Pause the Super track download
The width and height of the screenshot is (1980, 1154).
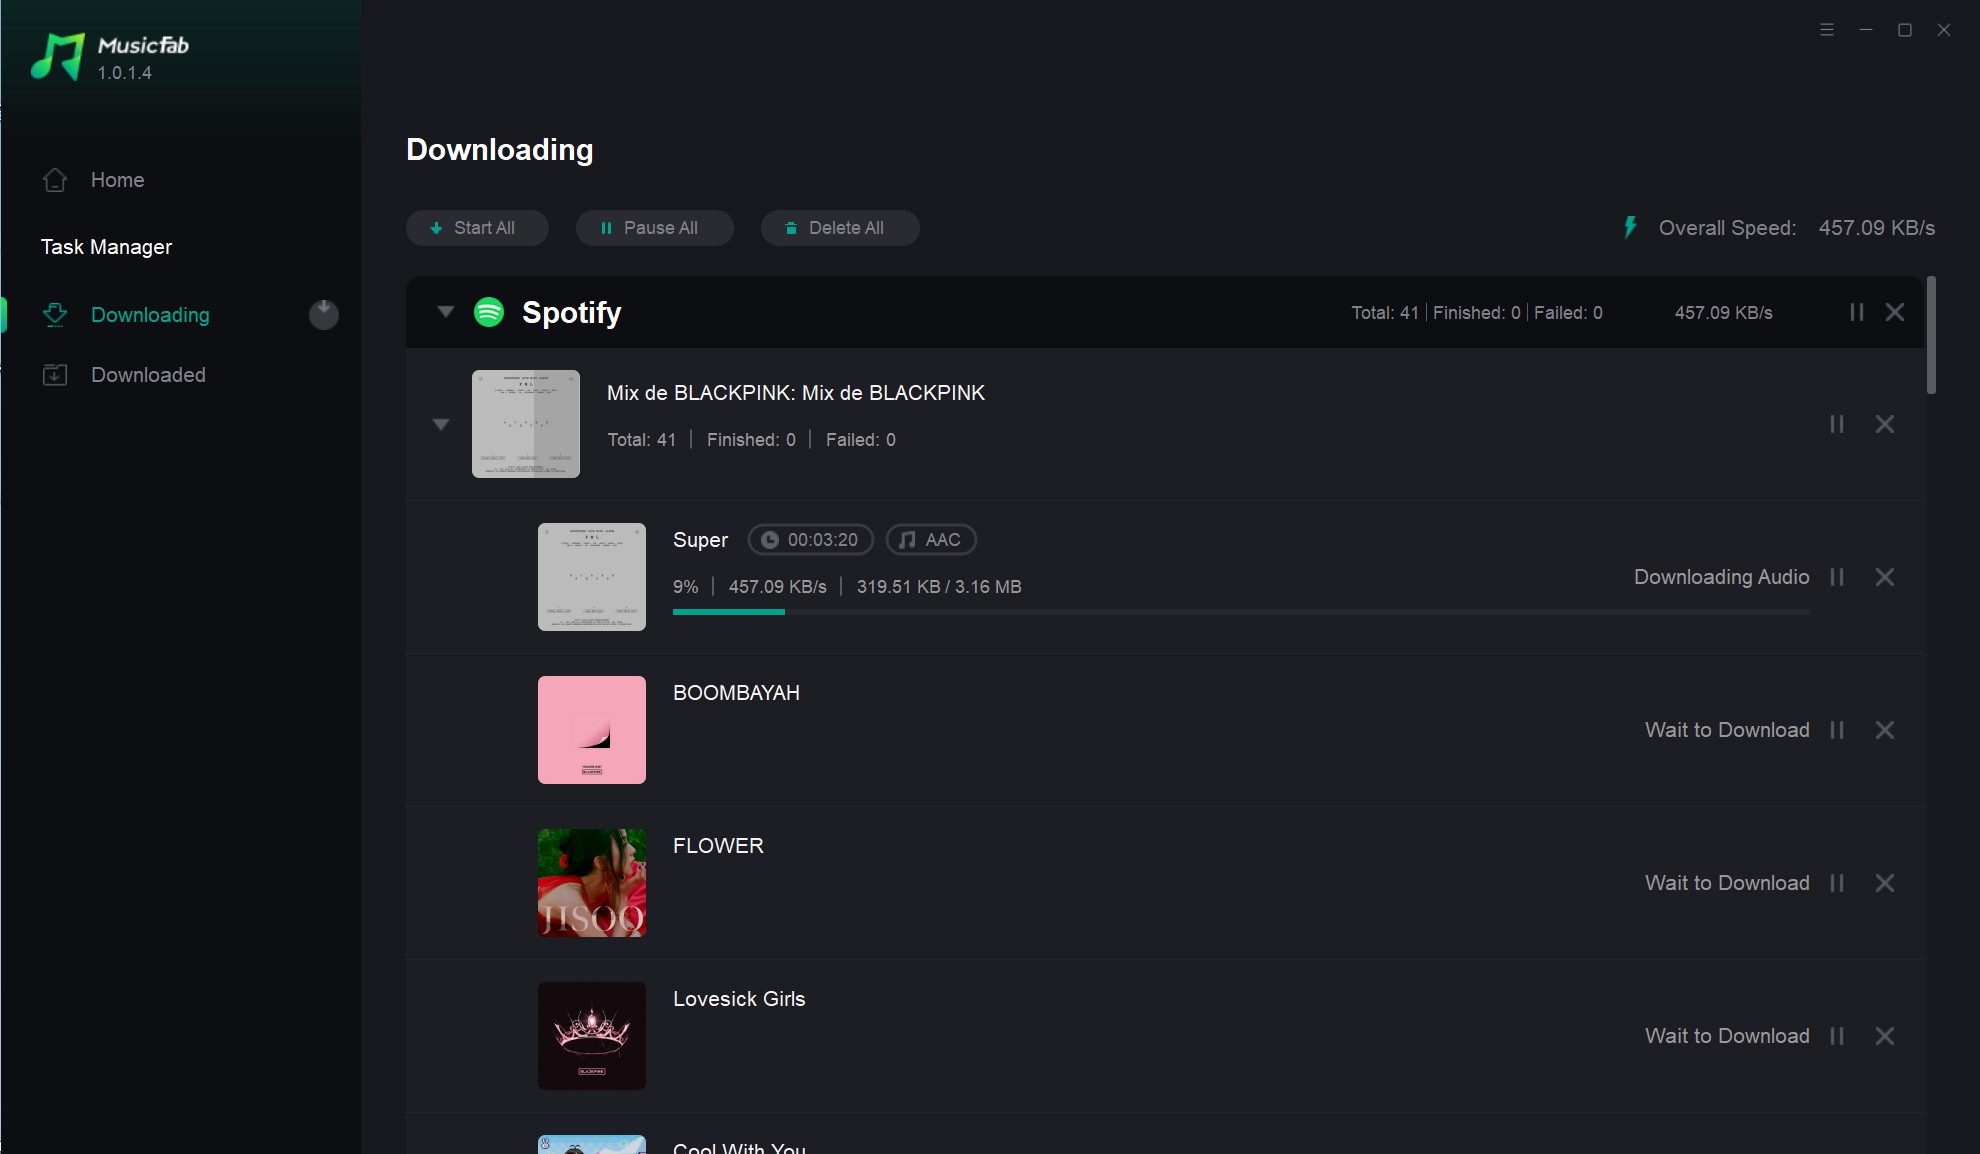click(x=1837, y=577)
